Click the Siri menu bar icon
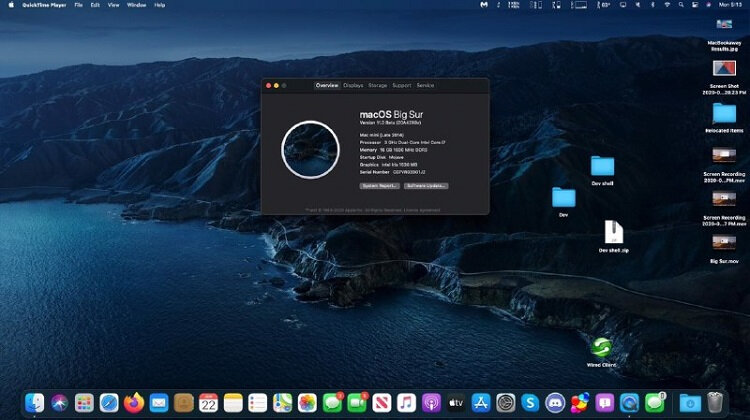Image resolution: width=750 pixels, height=420 pixels. [x=708, y=5]
